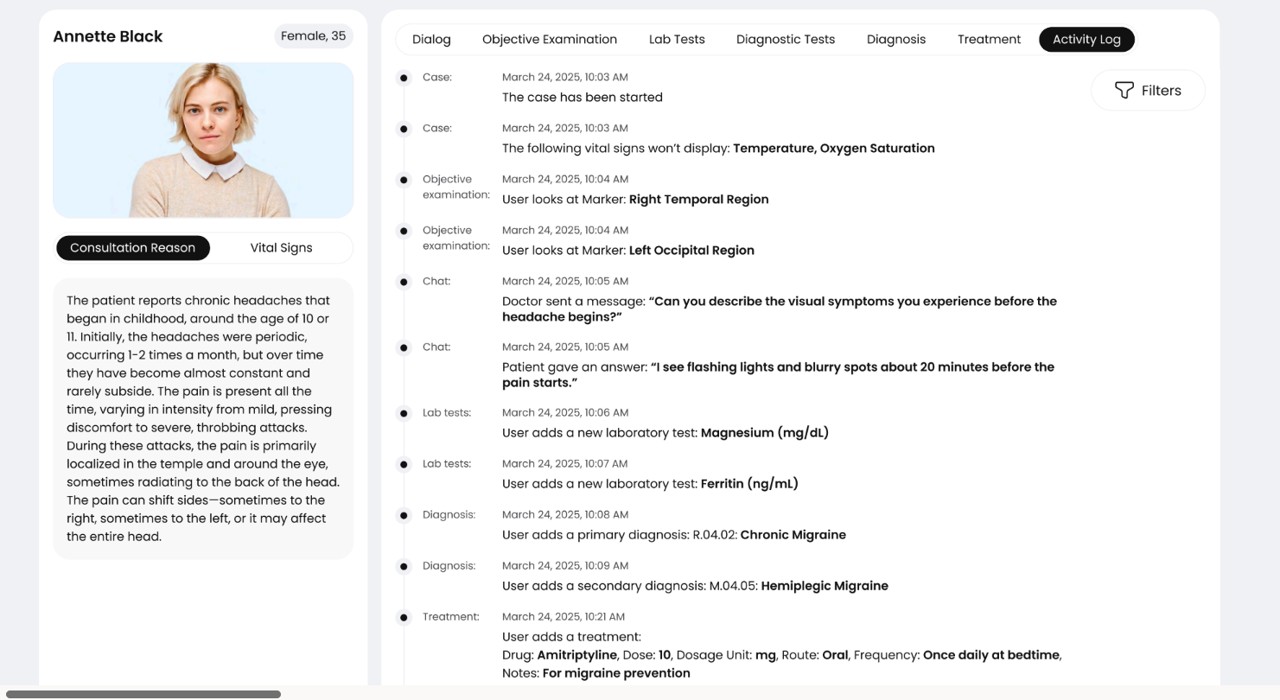Image resolution: width=1280 pixels, height=700 pixels.
Task: Select the Activity Log tab
Action: [x=1086, y=39]
